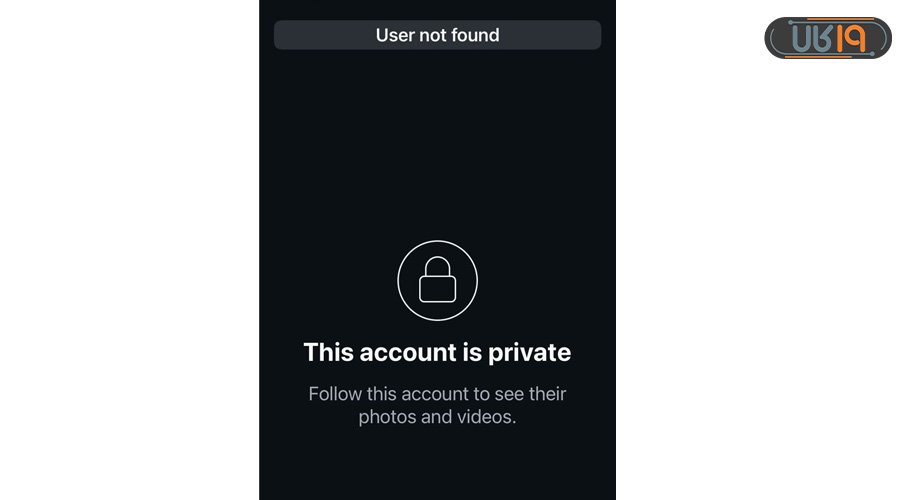Click the 'Follow this account to see their' line
This screenshot has width=900, height=500.
pos(437,394)
